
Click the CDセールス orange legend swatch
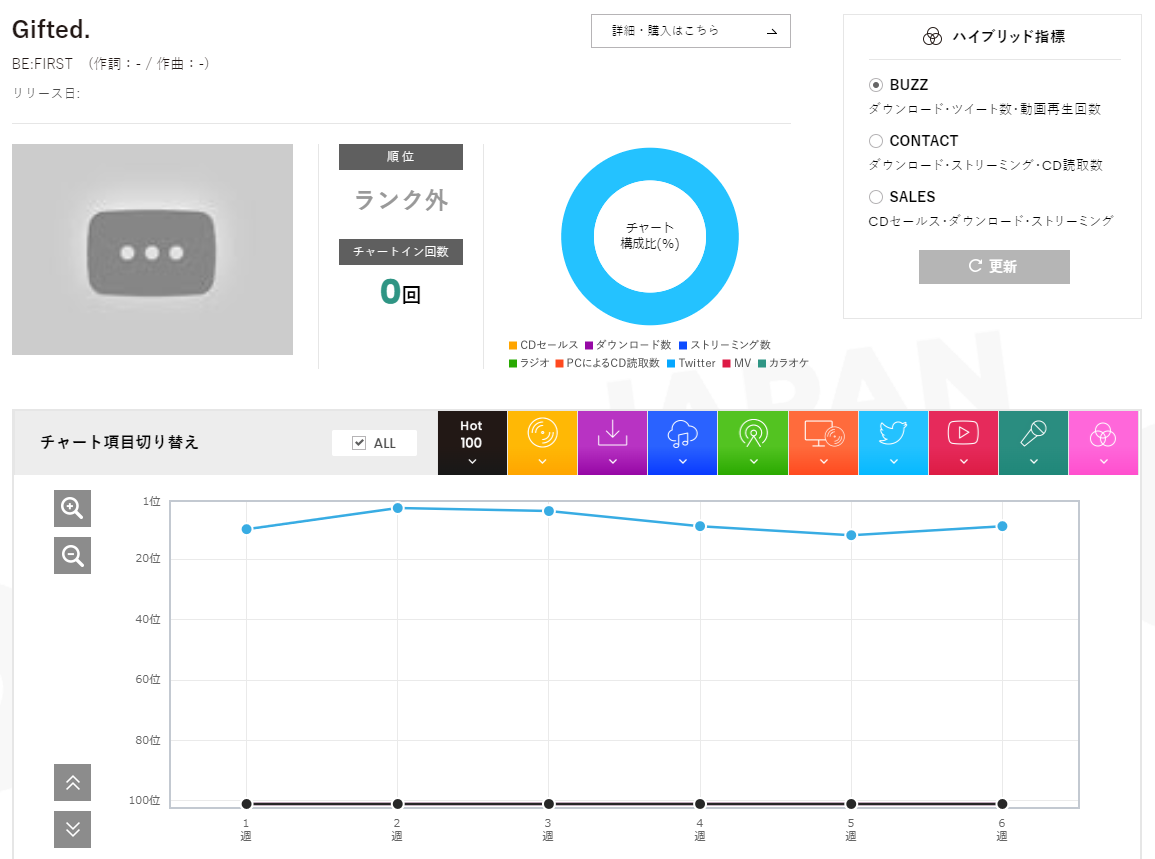pos(513,346)
